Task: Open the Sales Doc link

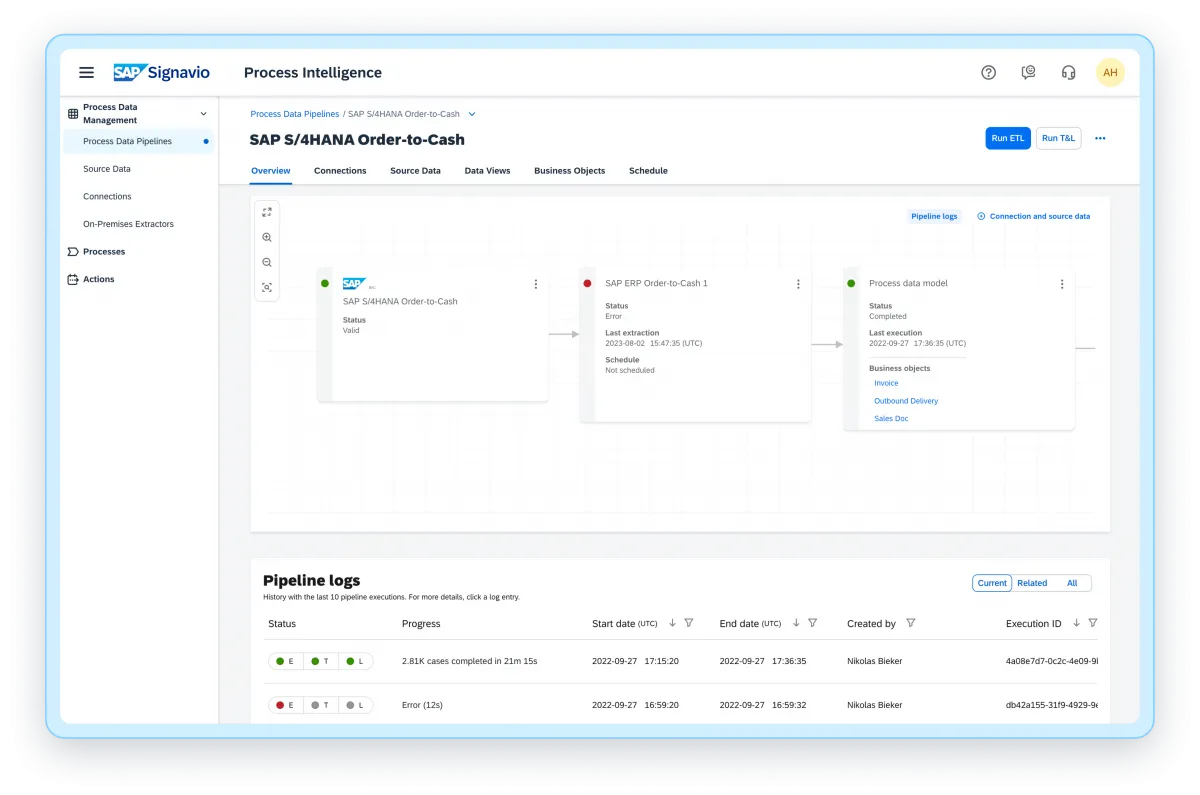Action: click(x=891, y=419)
